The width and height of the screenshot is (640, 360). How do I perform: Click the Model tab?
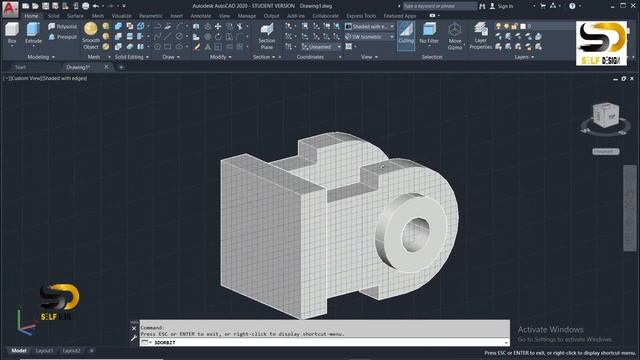[x=19, y=351]
